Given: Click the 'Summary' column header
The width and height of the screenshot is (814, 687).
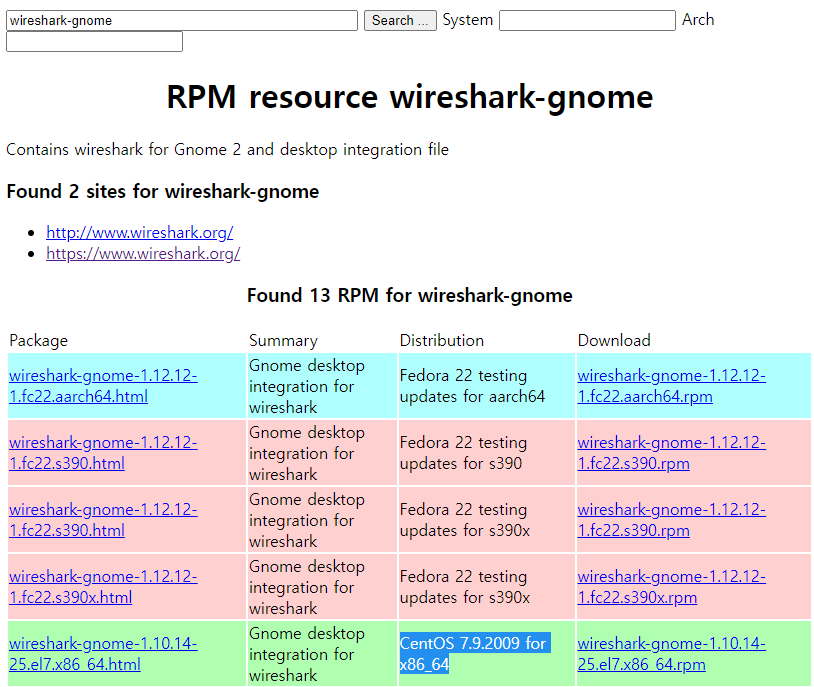Looking at the screenshot, I should (x=283, y=341).
